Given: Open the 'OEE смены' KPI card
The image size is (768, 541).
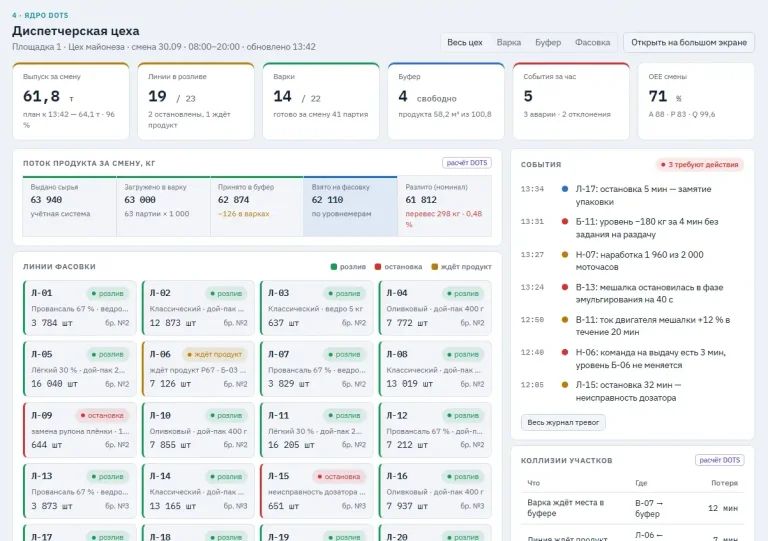Looking at the screenshot, I should pyautogui.click(x=696, y=101).
